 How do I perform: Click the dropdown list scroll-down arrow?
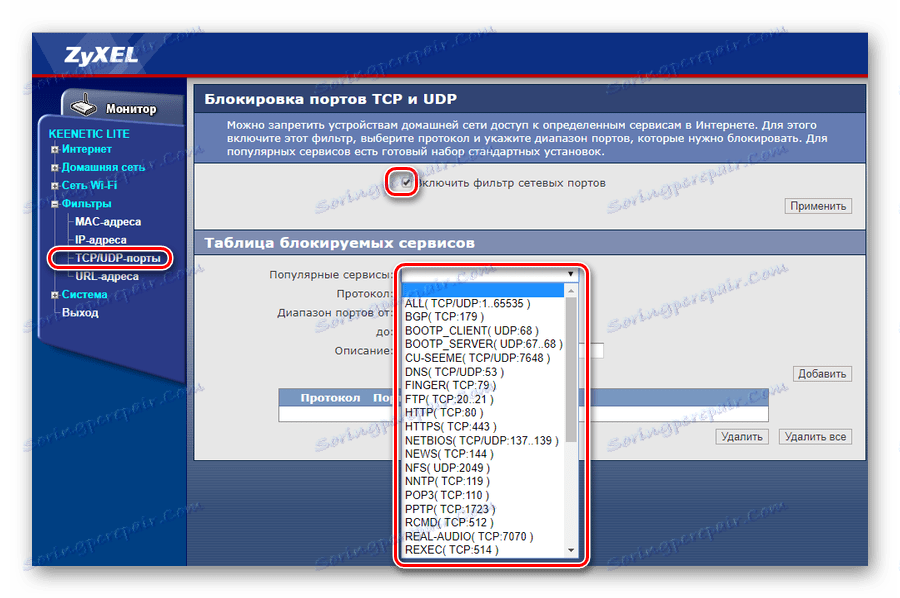pos(571,550)
